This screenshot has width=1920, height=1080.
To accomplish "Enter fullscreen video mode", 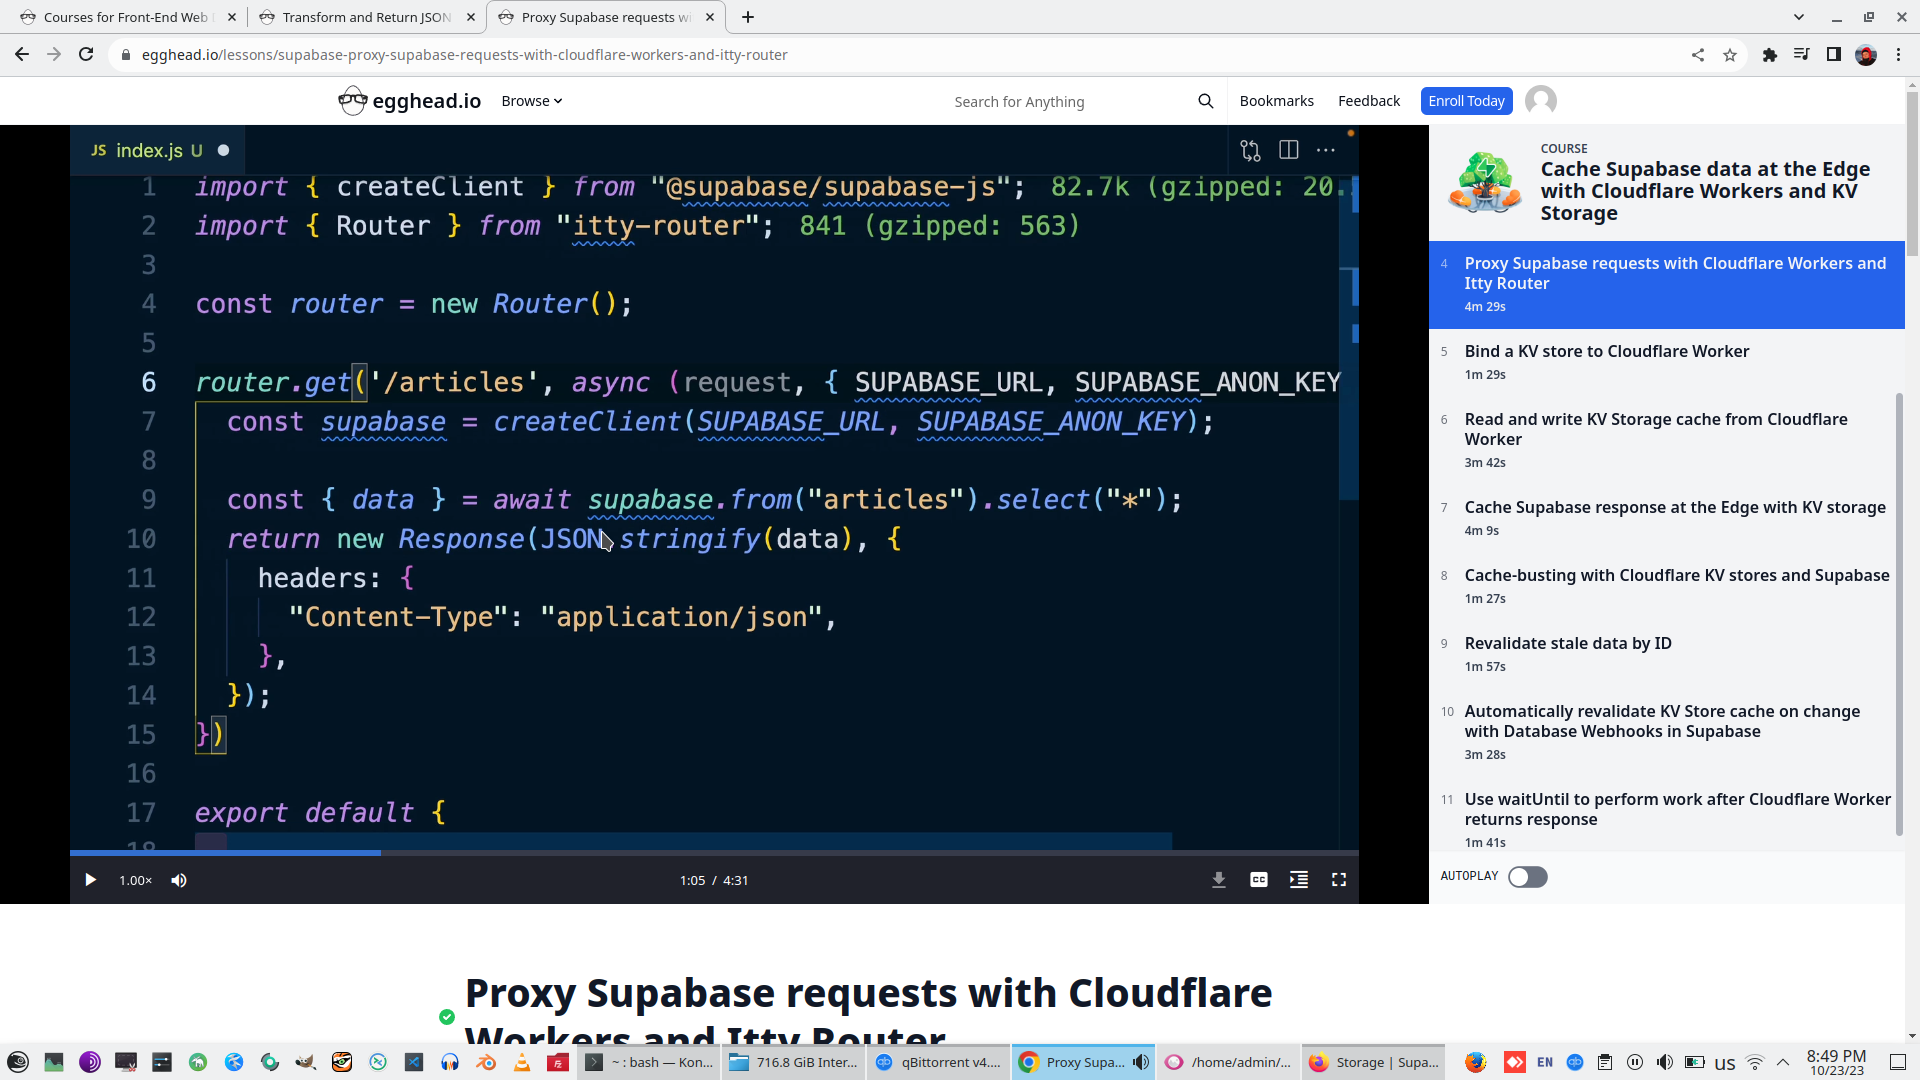I will point(1339,880).
